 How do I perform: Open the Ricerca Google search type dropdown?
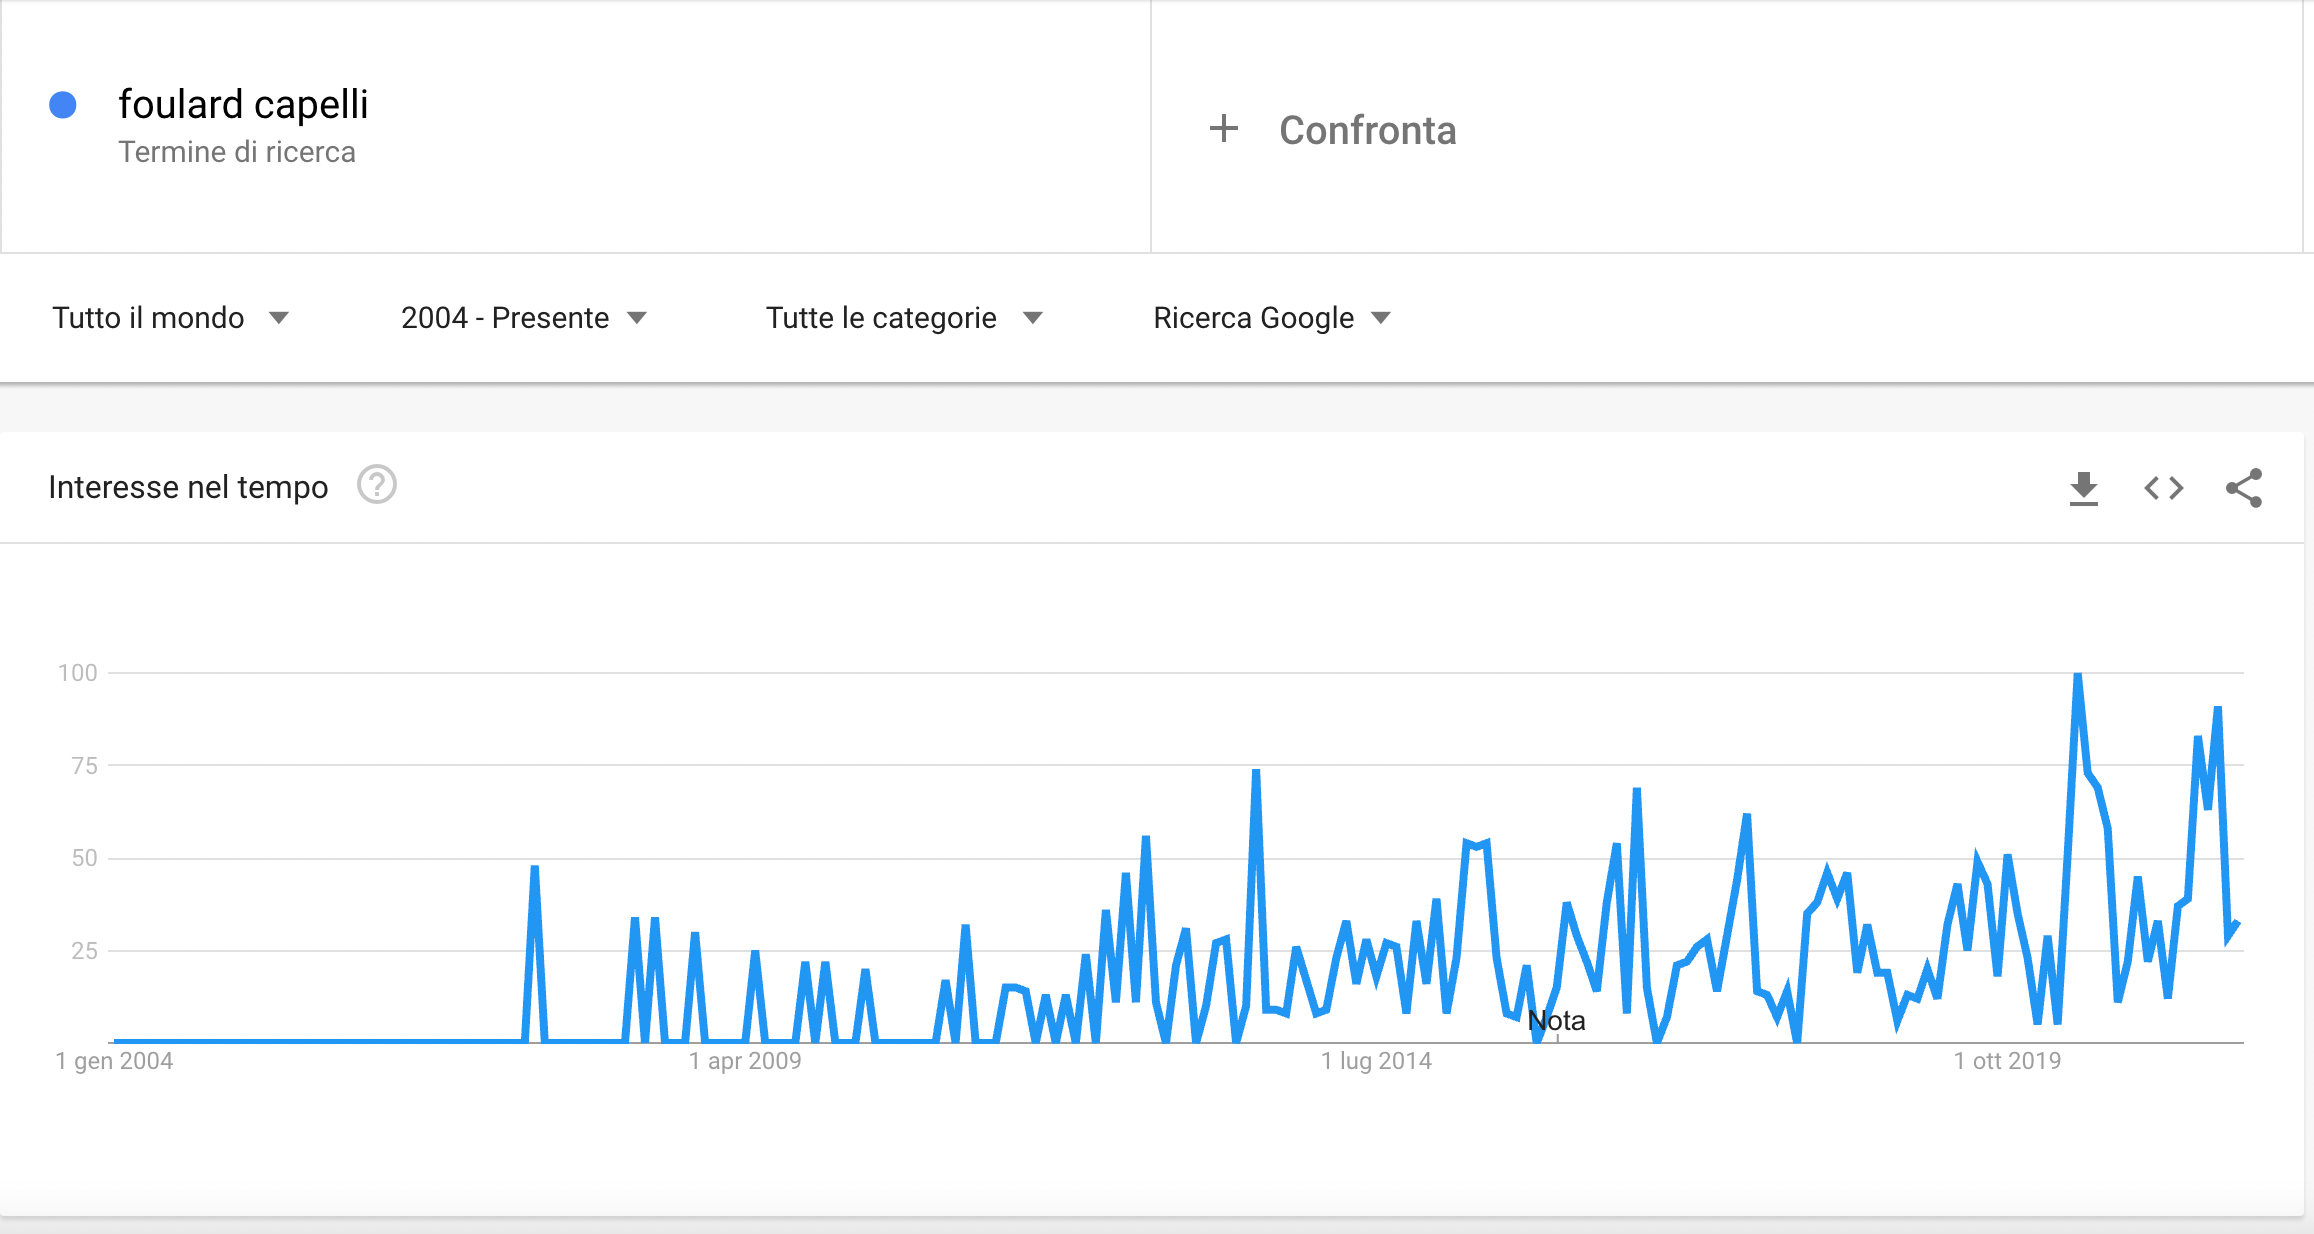pos(1272,318)
